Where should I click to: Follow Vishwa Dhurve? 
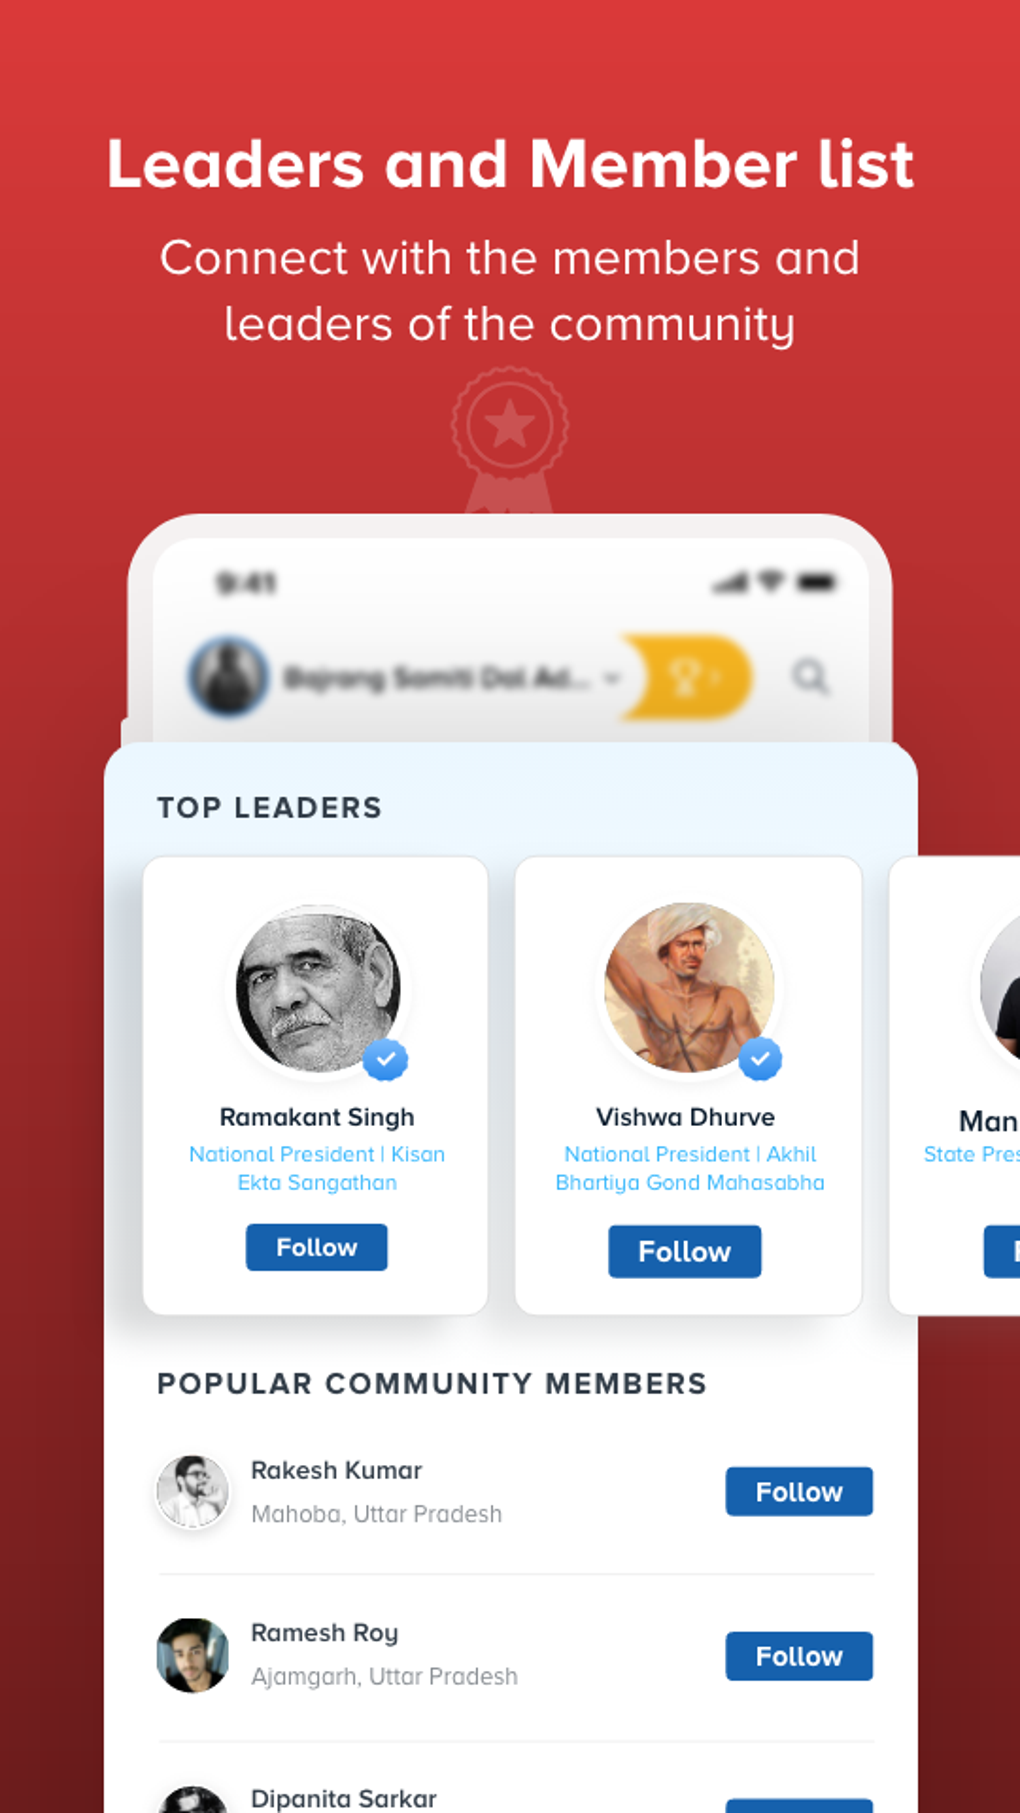pyautogui.click(x=685, y=1251)
